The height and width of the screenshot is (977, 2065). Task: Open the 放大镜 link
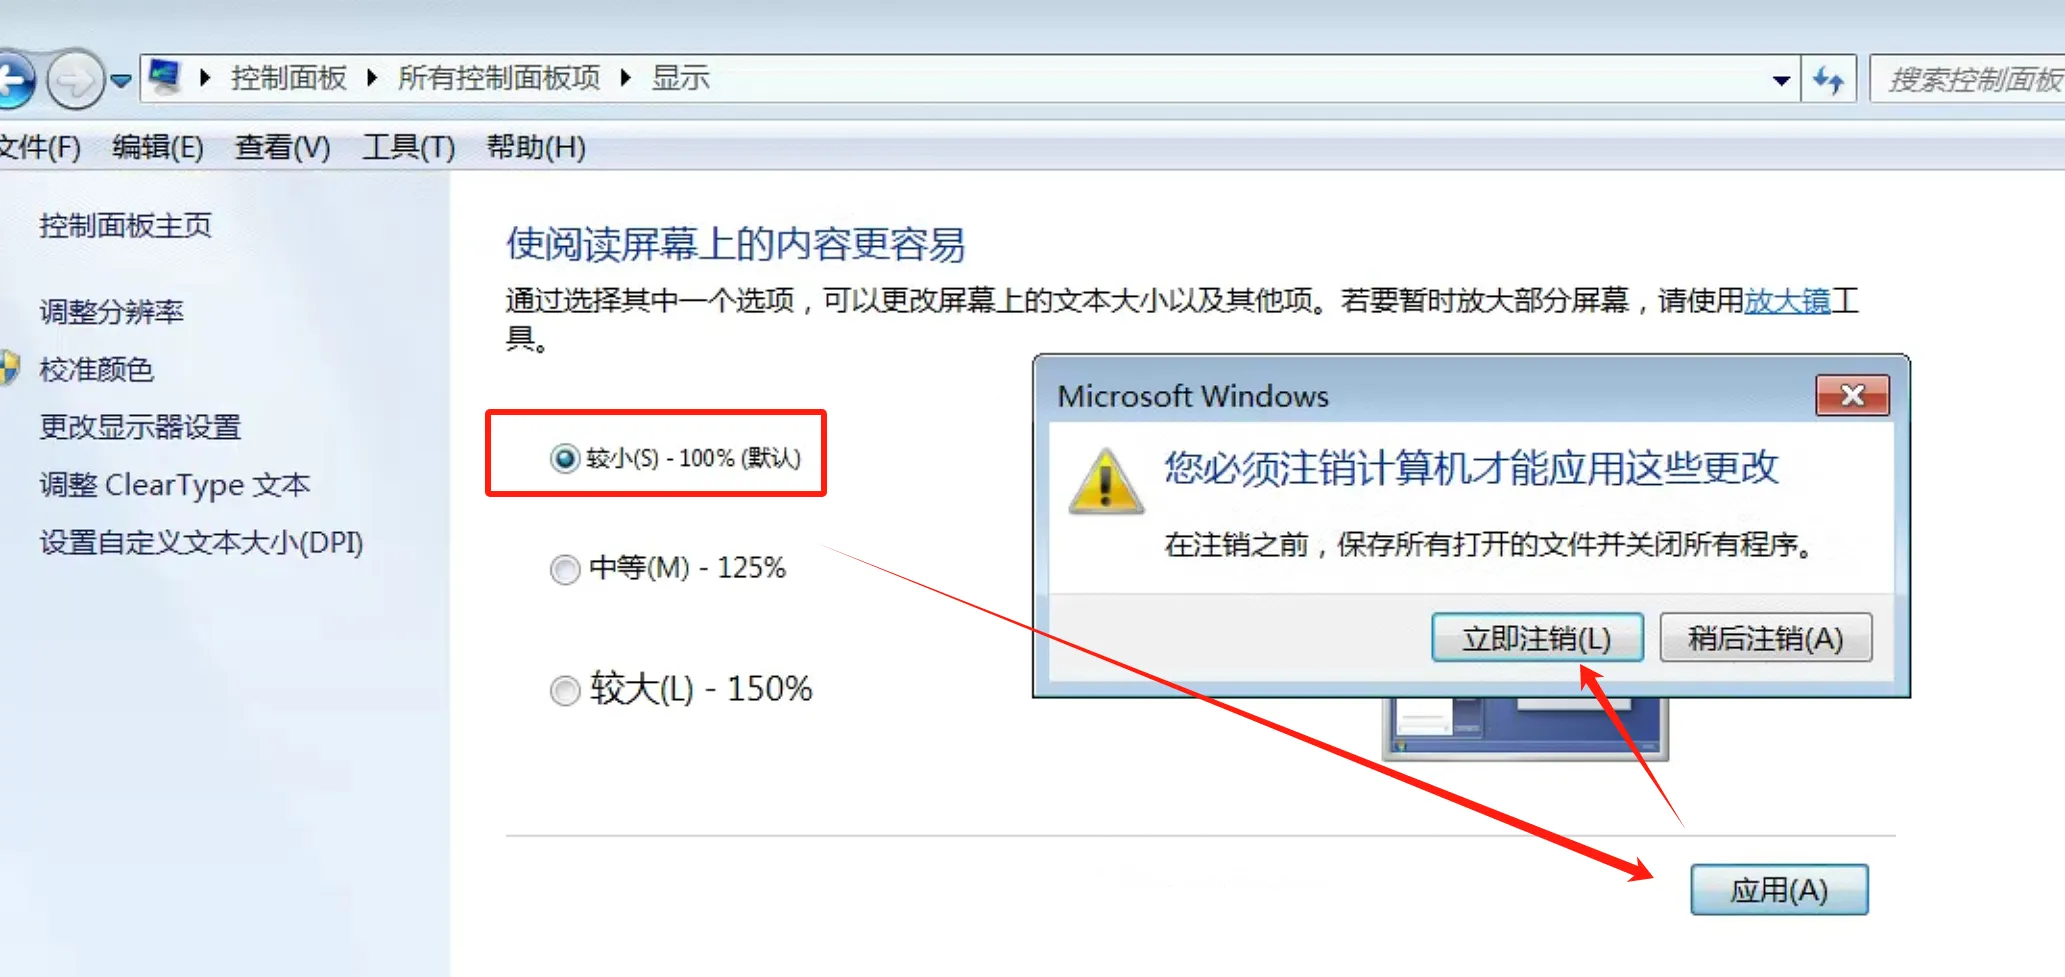point(1787,300)
